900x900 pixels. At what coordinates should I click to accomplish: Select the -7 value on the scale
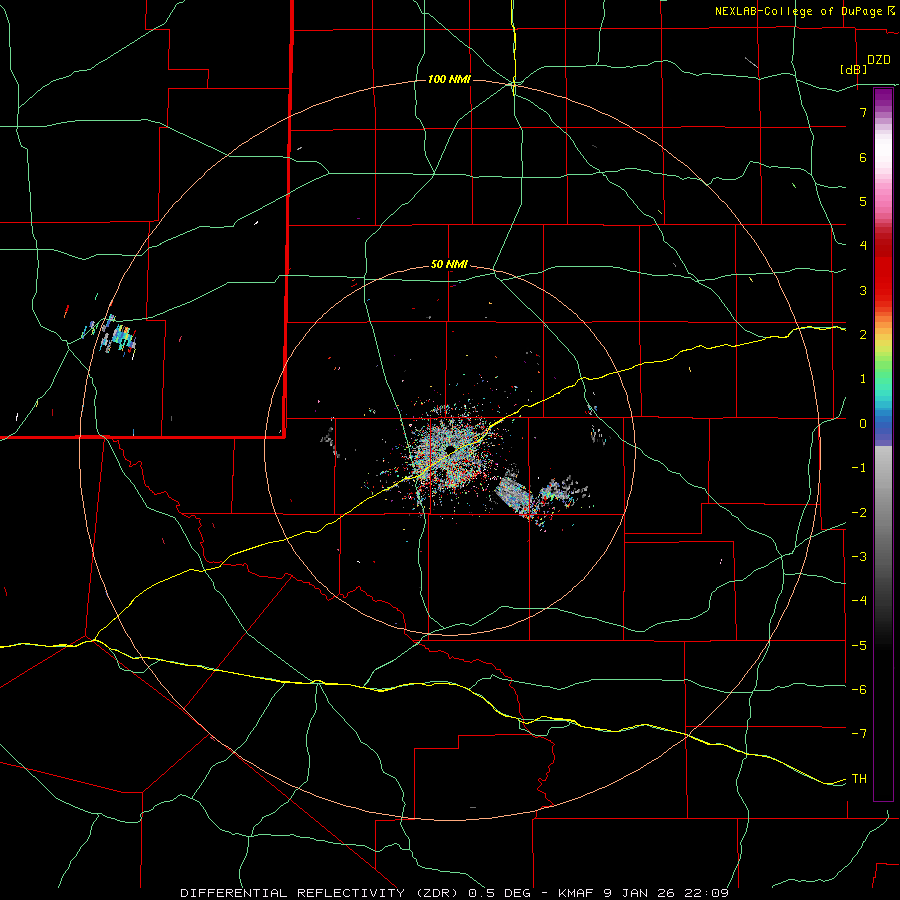[859, 734]
